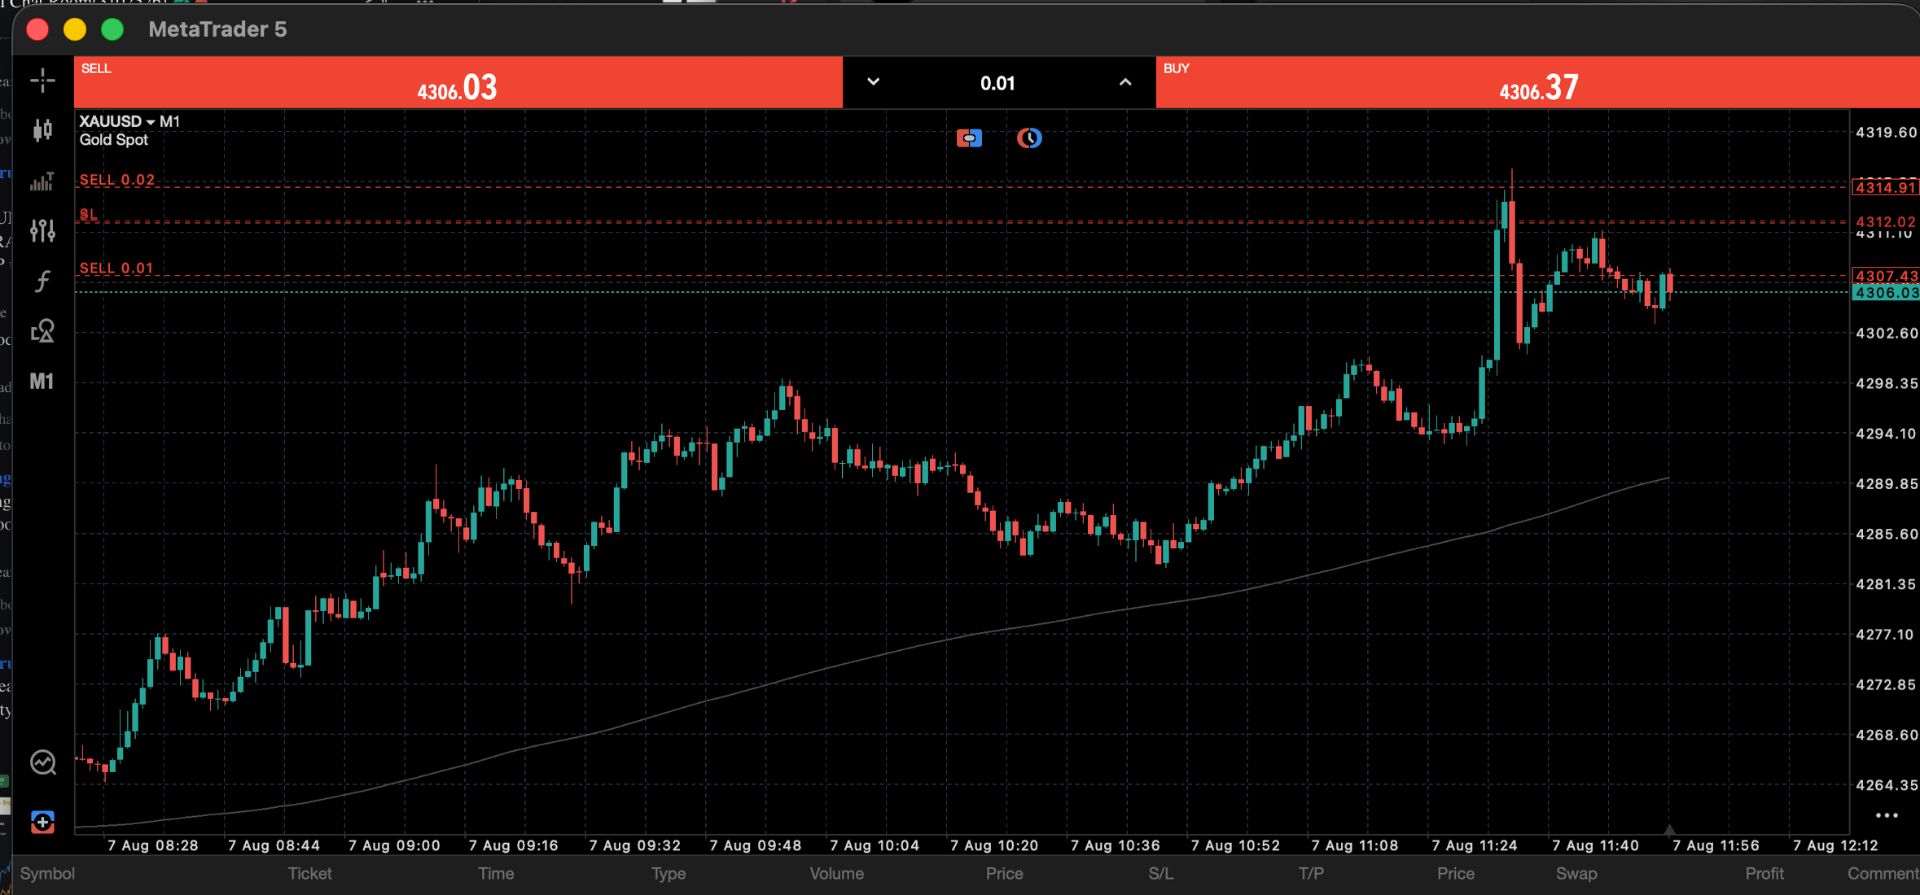
Task: Click the 0.01 volume input field
Action: tap(998, 83)
